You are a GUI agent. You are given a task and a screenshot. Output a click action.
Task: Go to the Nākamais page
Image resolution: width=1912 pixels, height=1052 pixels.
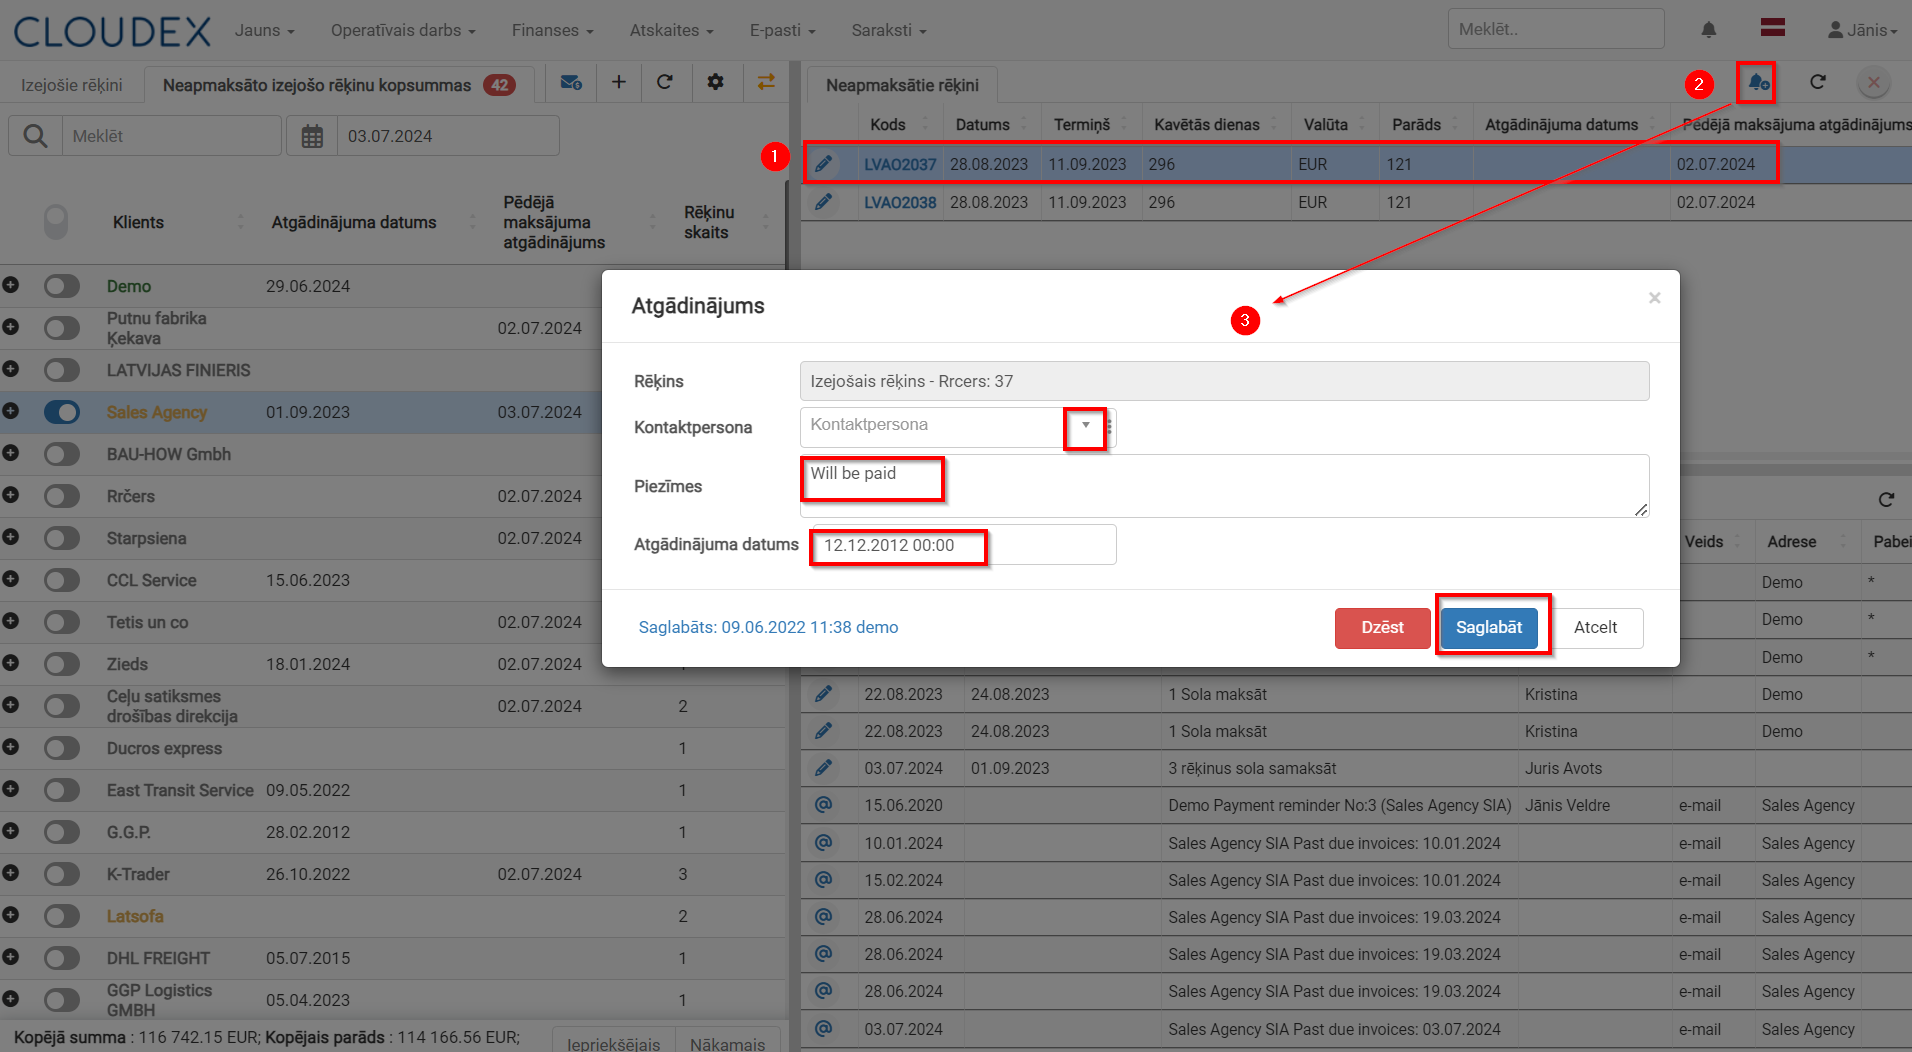(x=727, y=1042)
